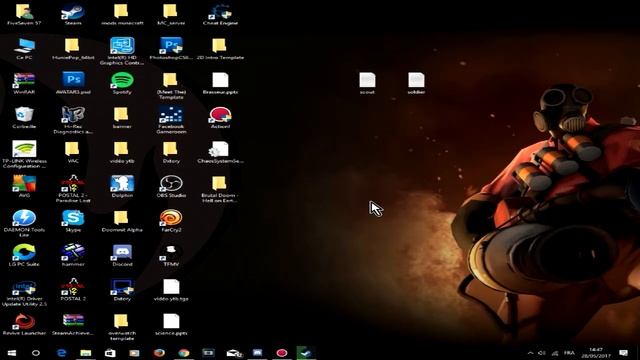Select the scout file on the desktop

point(367,83)
